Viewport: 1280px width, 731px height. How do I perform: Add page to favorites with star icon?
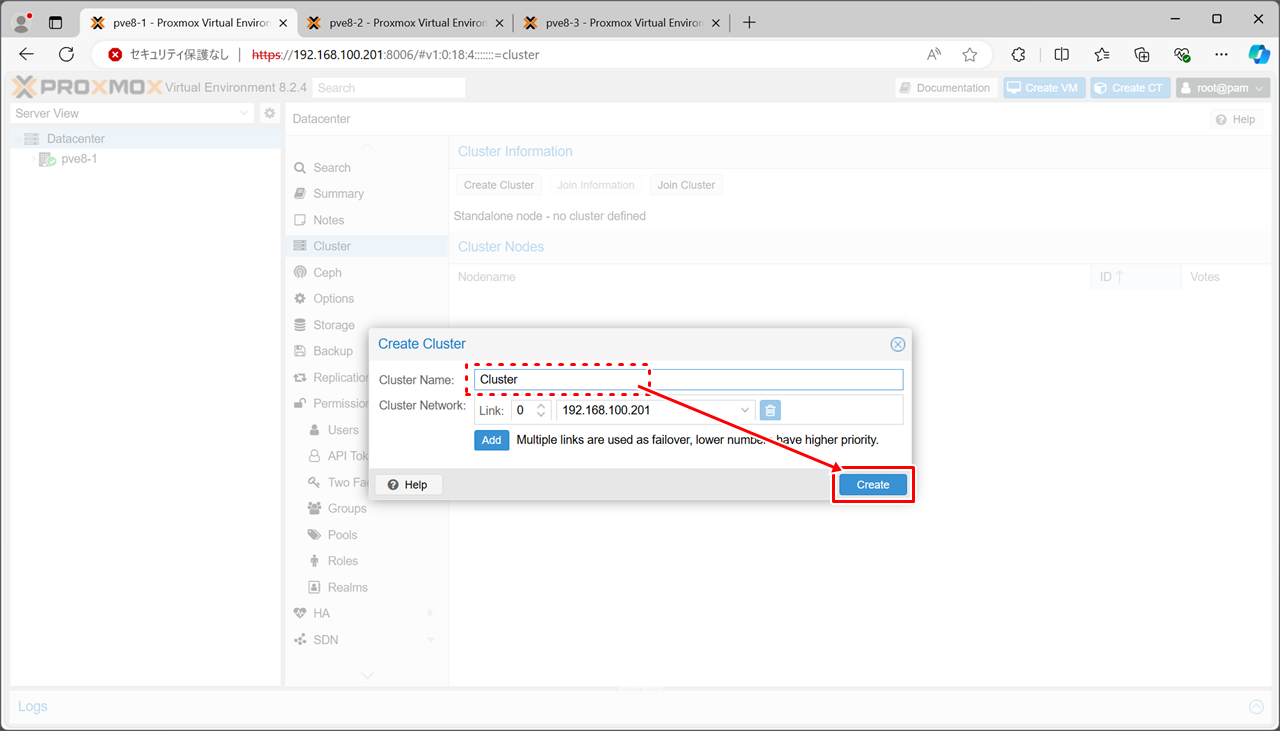(969, 55)
